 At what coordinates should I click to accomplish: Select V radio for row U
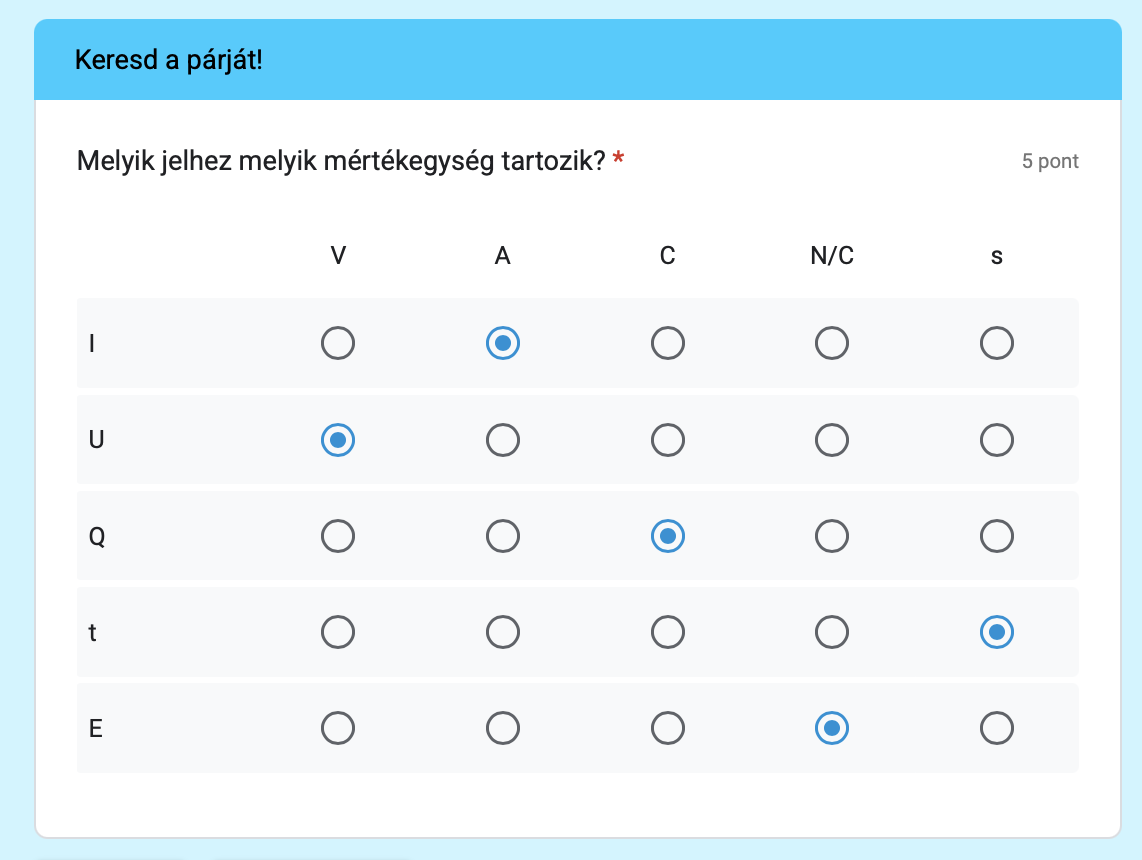pos(338,440)
